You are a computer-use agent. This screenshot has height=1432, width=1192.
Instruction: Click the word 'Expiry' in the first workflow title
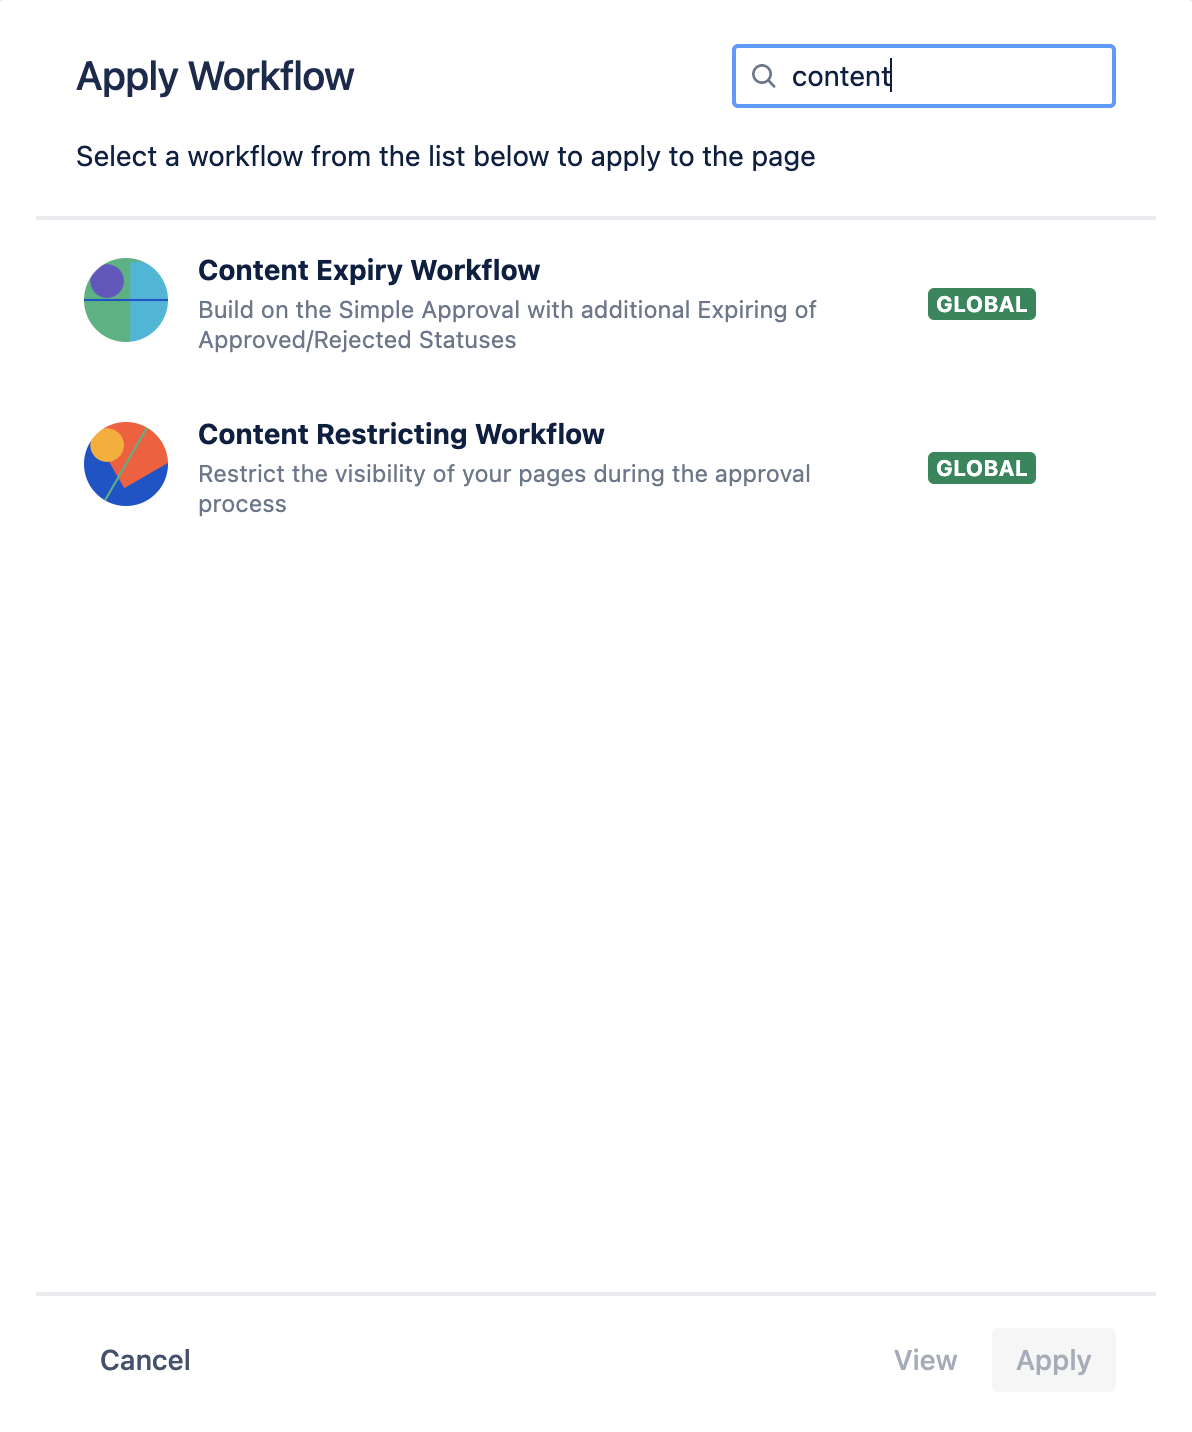[359, 270]
